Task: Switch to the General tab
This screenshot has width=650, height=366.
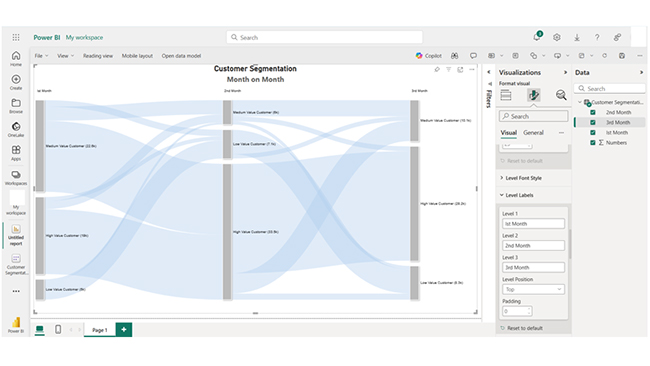Action: click(533, 133)
